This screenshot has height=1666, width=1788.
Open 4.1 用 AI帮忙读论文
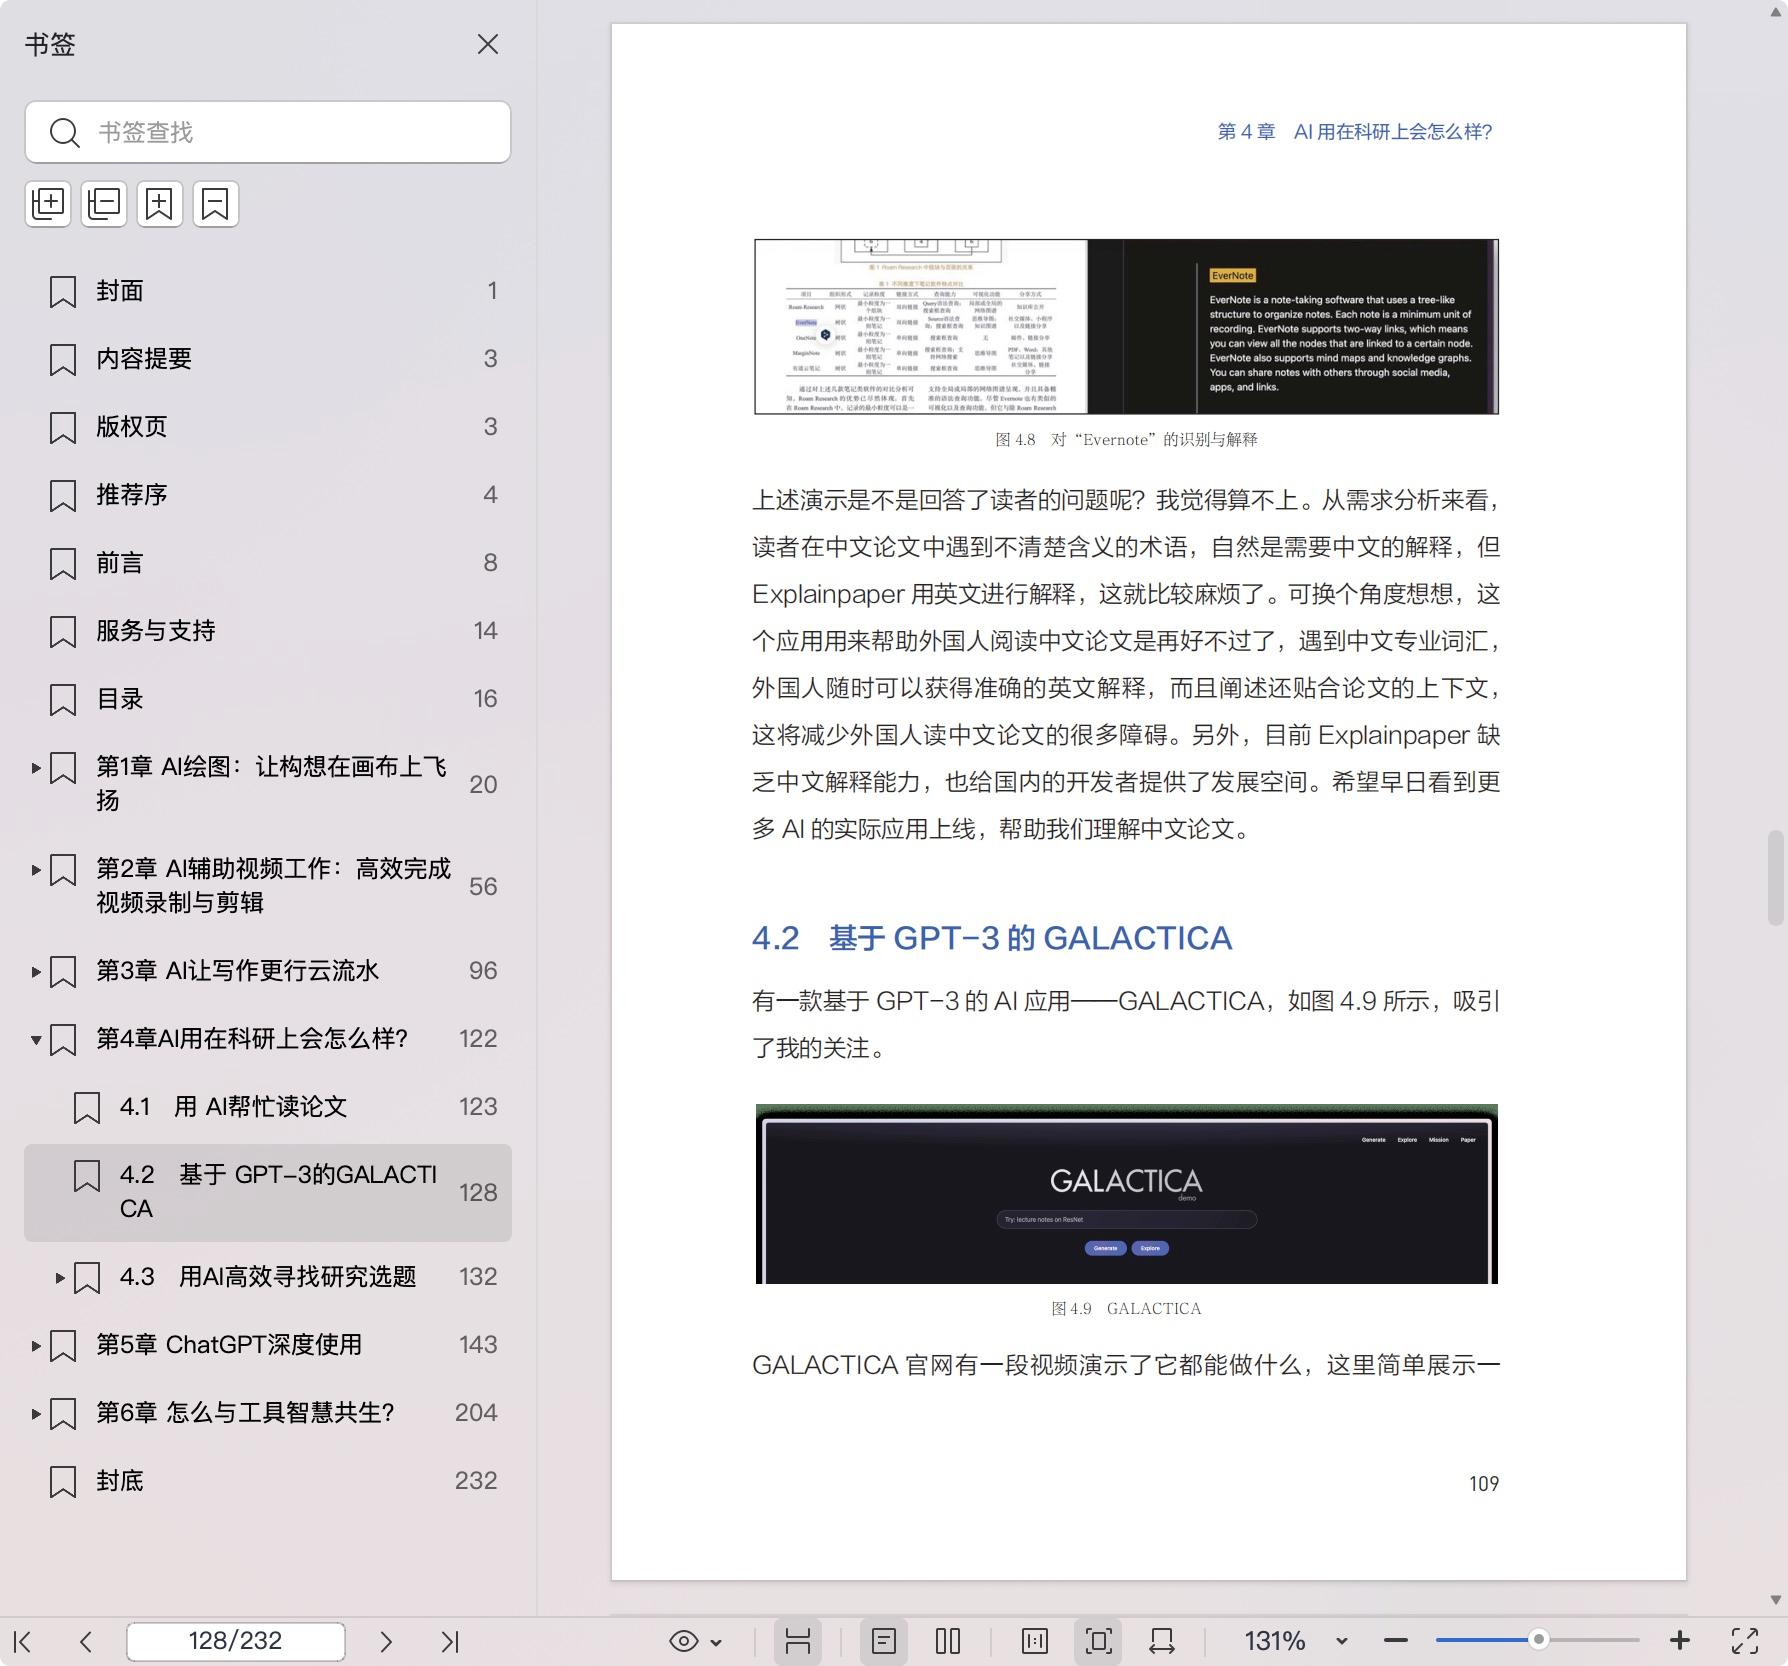click(268, 1107)
